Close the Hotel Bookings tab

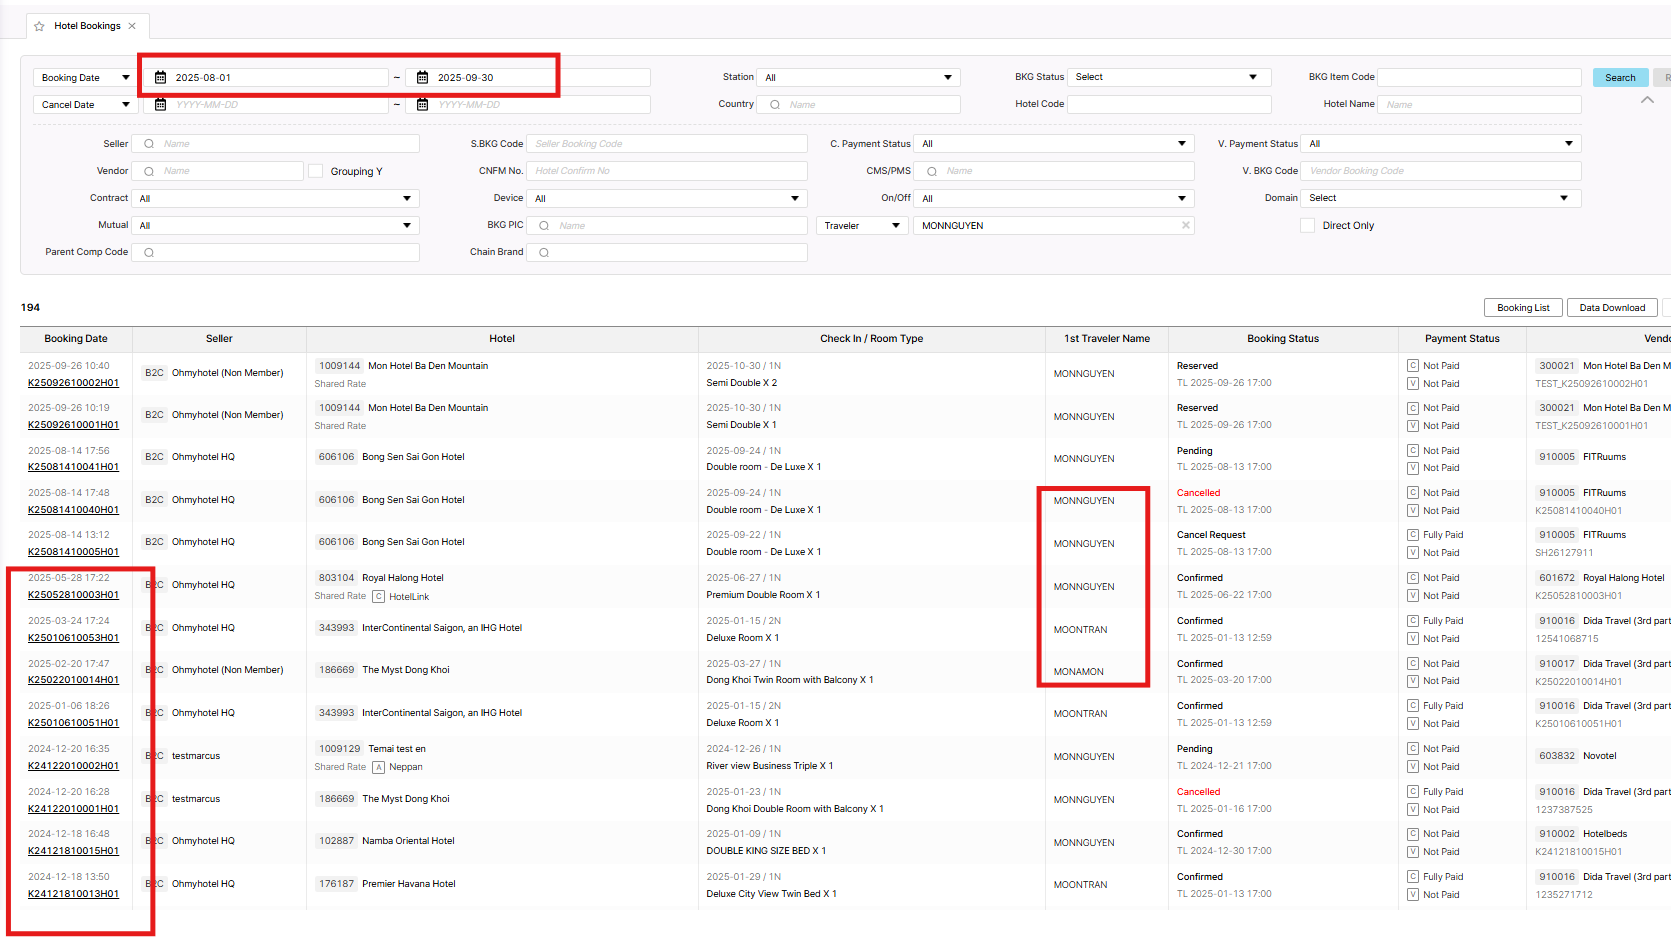point(132,26)
